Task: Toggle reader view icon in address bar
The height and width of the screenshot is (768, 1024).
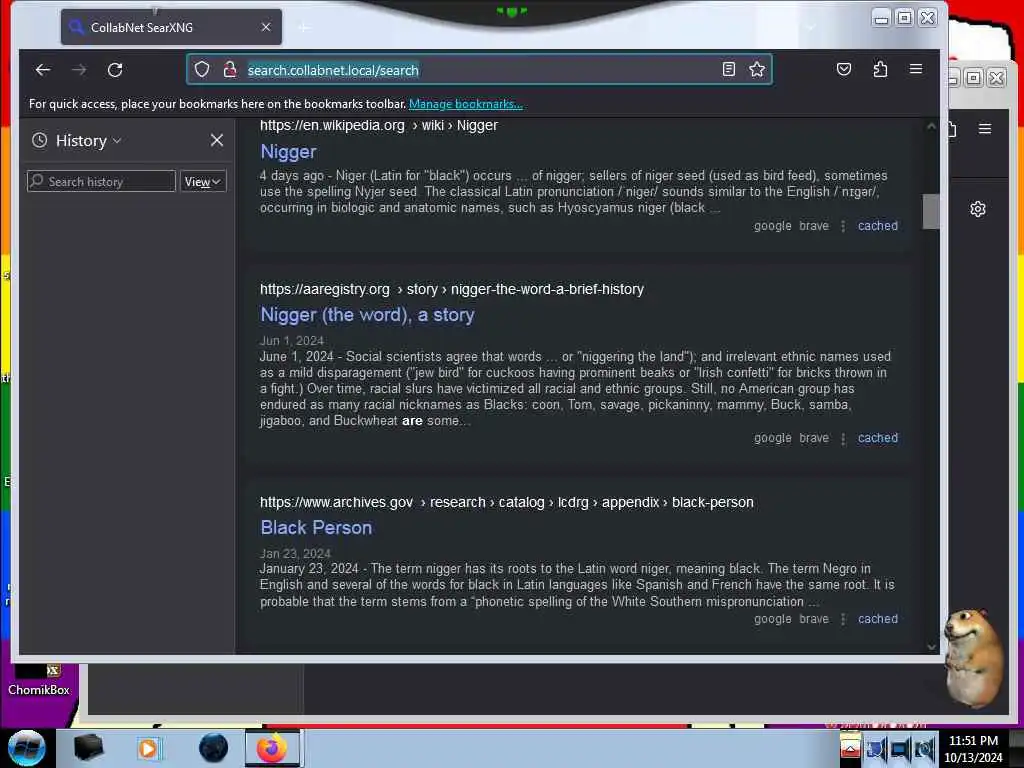Action: pos(729,69)
